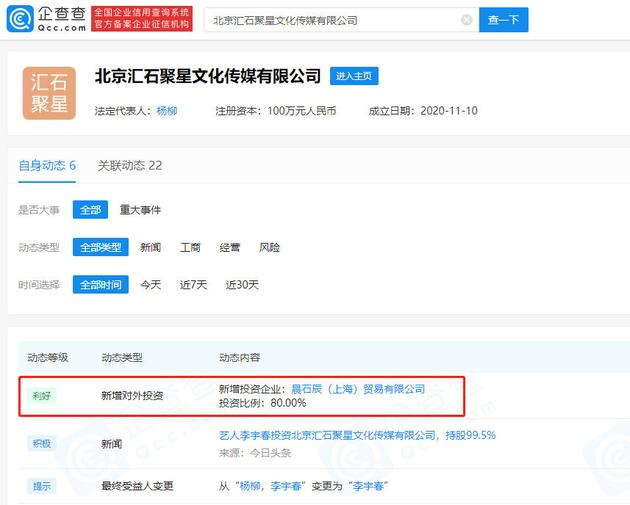Focus the company name search field
Screen dimensions: 630x505
click(342, 20)
